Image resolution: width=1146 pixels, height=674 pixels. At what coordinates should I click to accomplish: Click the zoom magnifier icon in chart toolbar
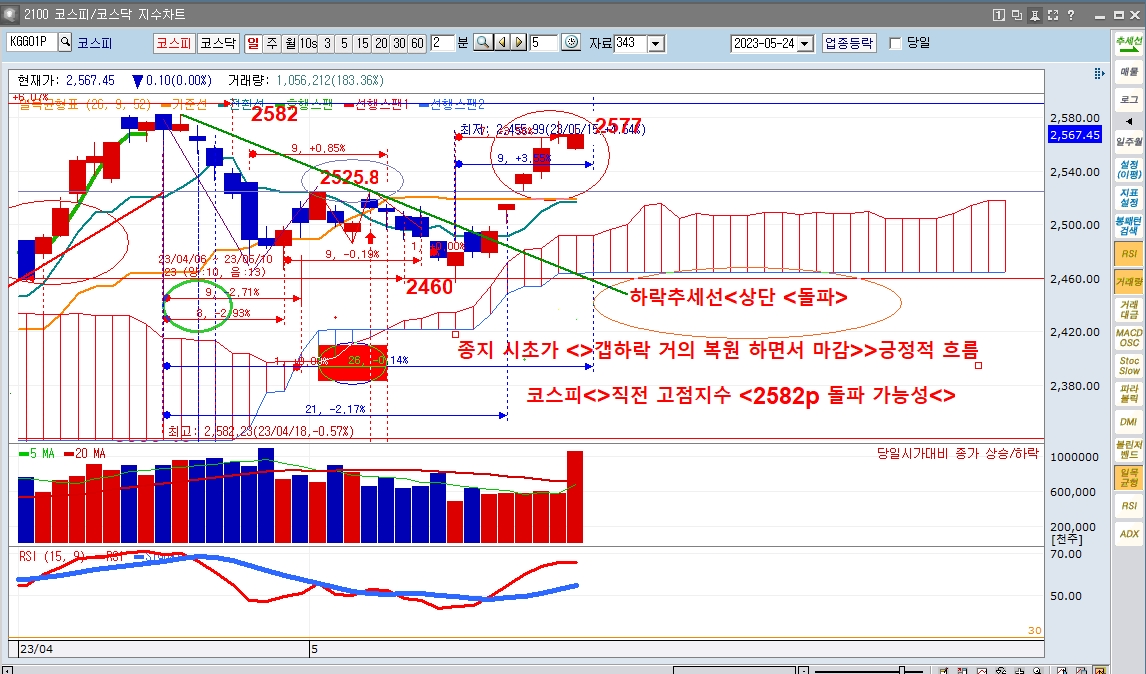pyautogui.click(x=482, y=43)
